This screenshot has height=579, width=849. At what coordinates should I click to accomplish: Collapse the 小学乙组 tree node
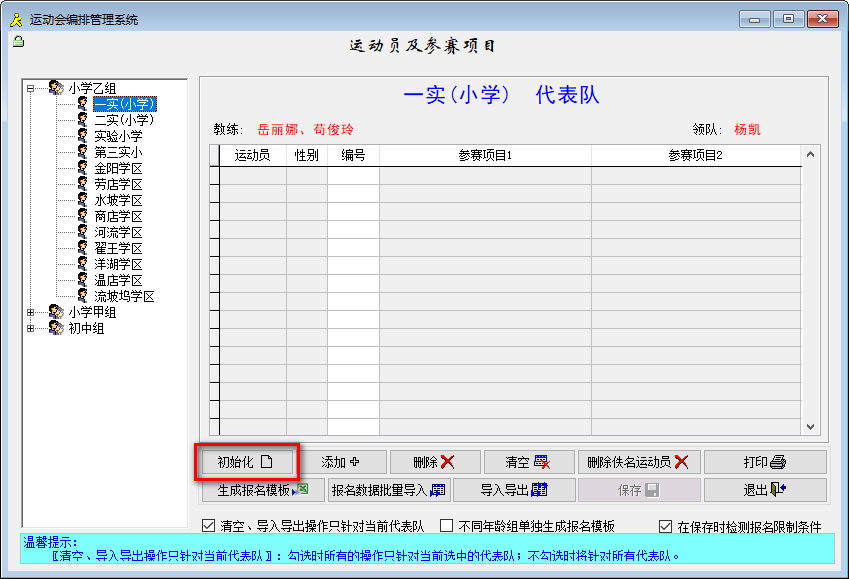coord(31,88)
